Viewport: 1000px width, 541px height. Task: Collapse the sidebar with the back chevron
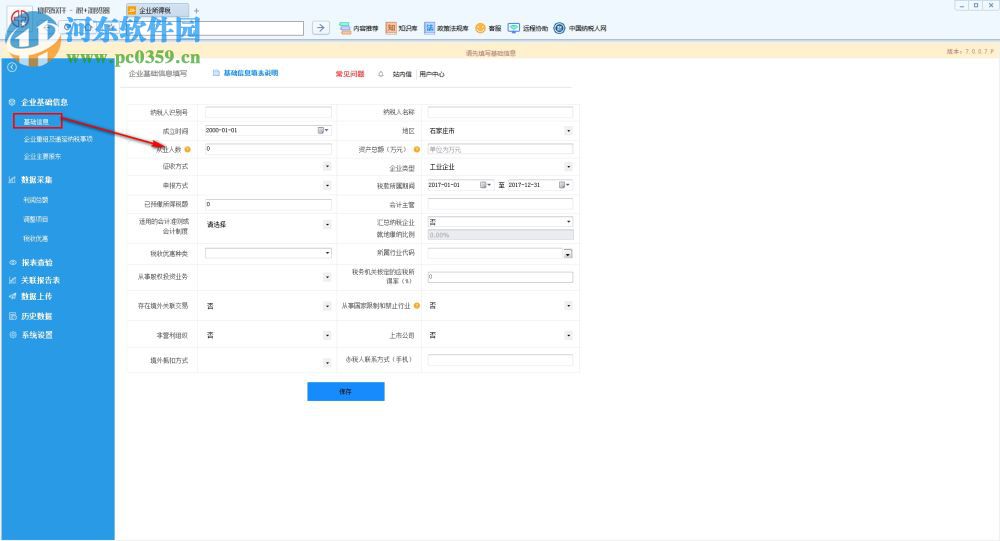[11, 67]
